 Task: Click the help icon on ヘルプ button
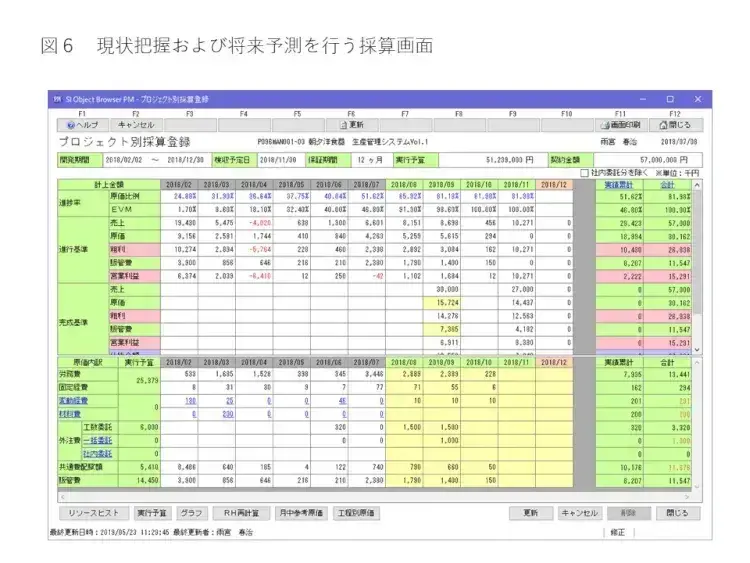click(x=71, y=125)
